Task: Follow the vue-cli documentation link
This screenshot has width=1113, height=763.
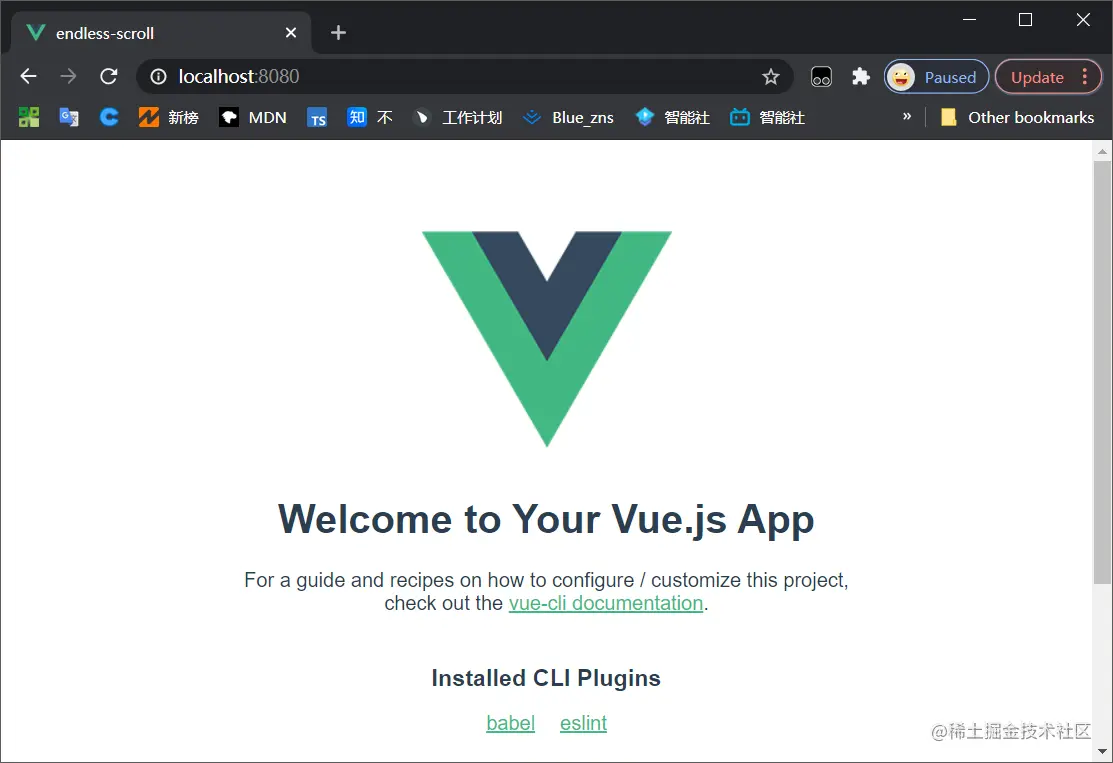Action: pos(605,603)
